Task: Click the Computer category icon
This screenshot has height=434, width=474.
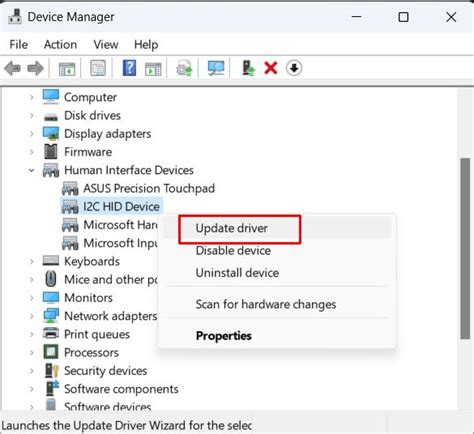Action: click(51, 97)
